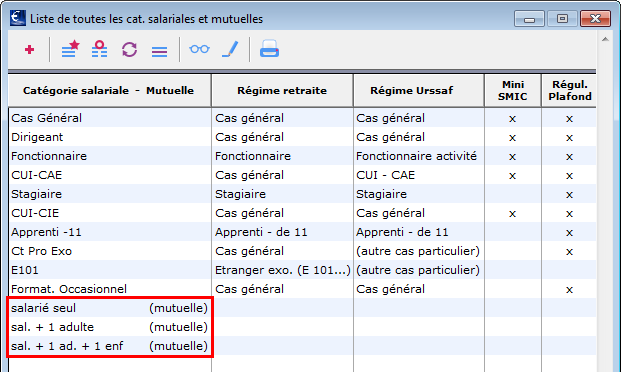
Task: Click the Catégorie salariale - Mutuelle column header
Action: [109, 91]
